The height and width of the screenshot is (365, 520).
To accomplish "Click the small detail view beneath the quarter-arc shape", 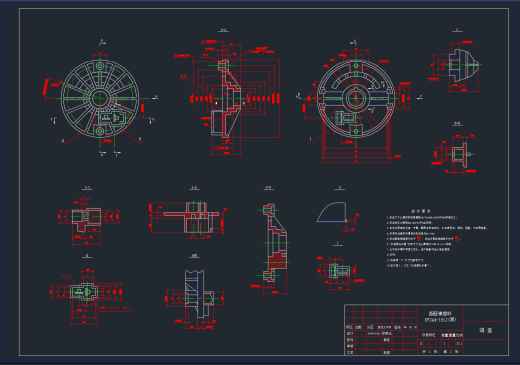I will 338,270.
